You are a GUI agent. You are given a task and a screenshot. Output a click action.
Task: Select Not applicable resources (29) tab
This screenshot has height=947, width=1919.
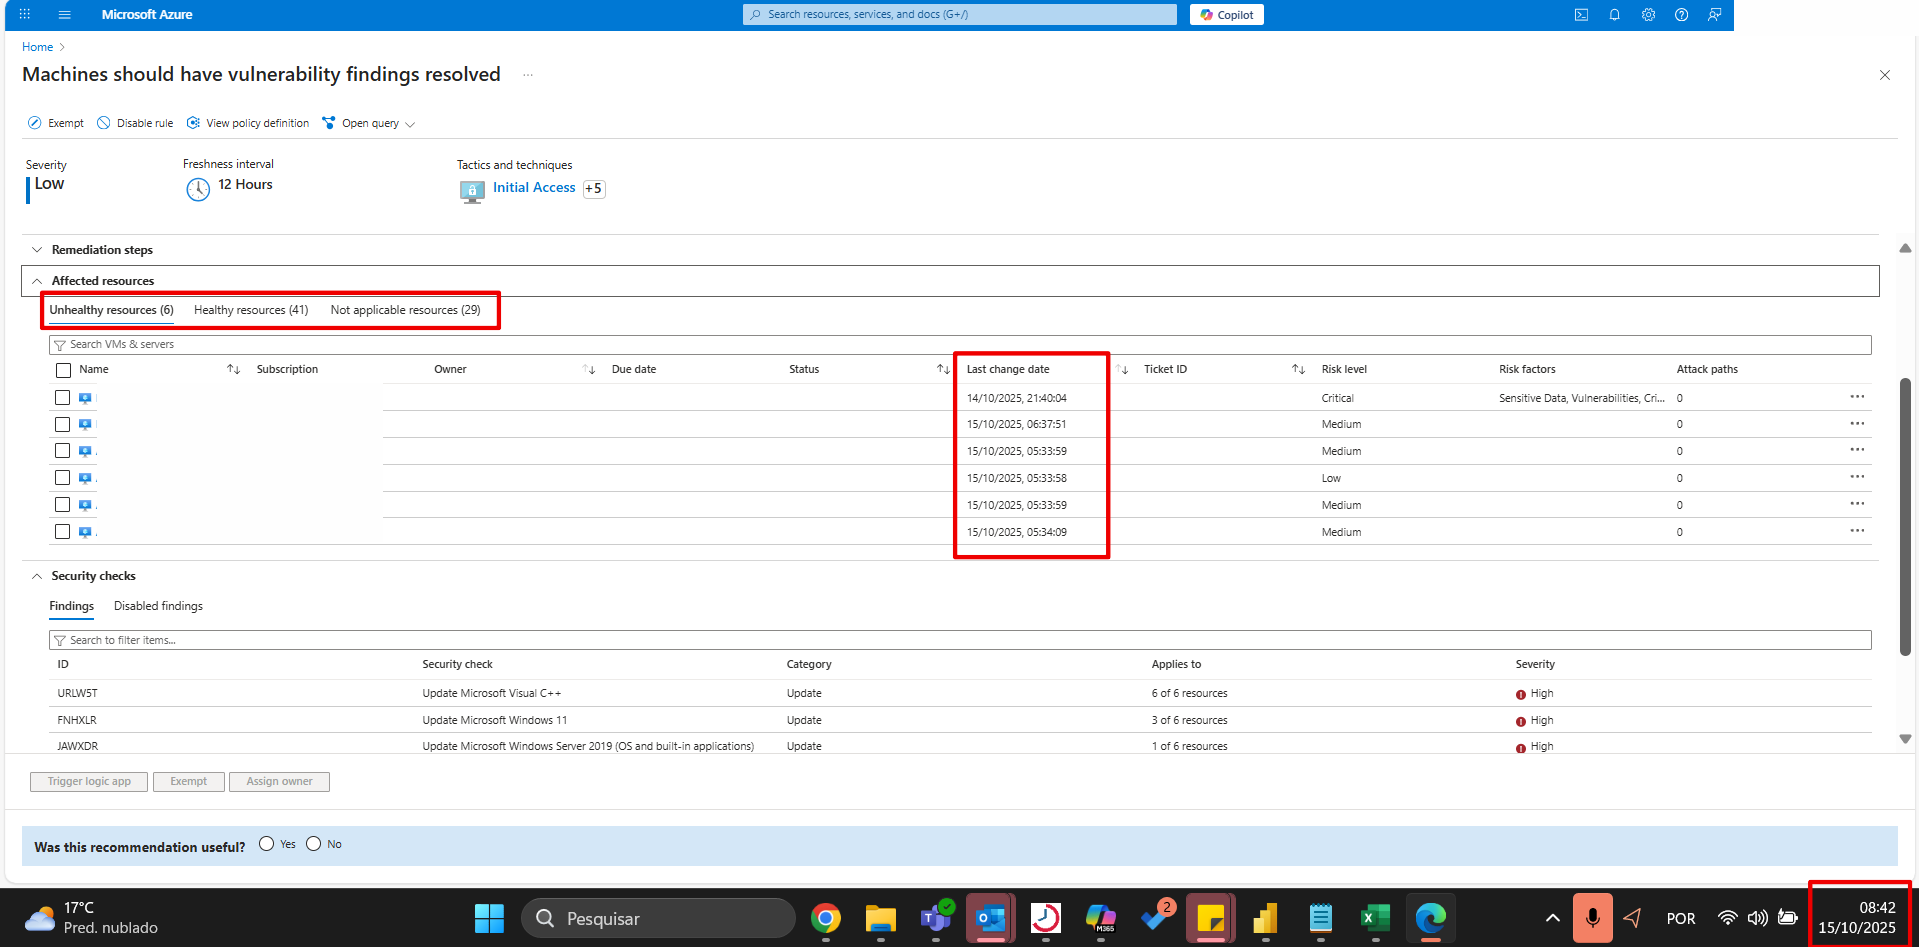point(405,310)
